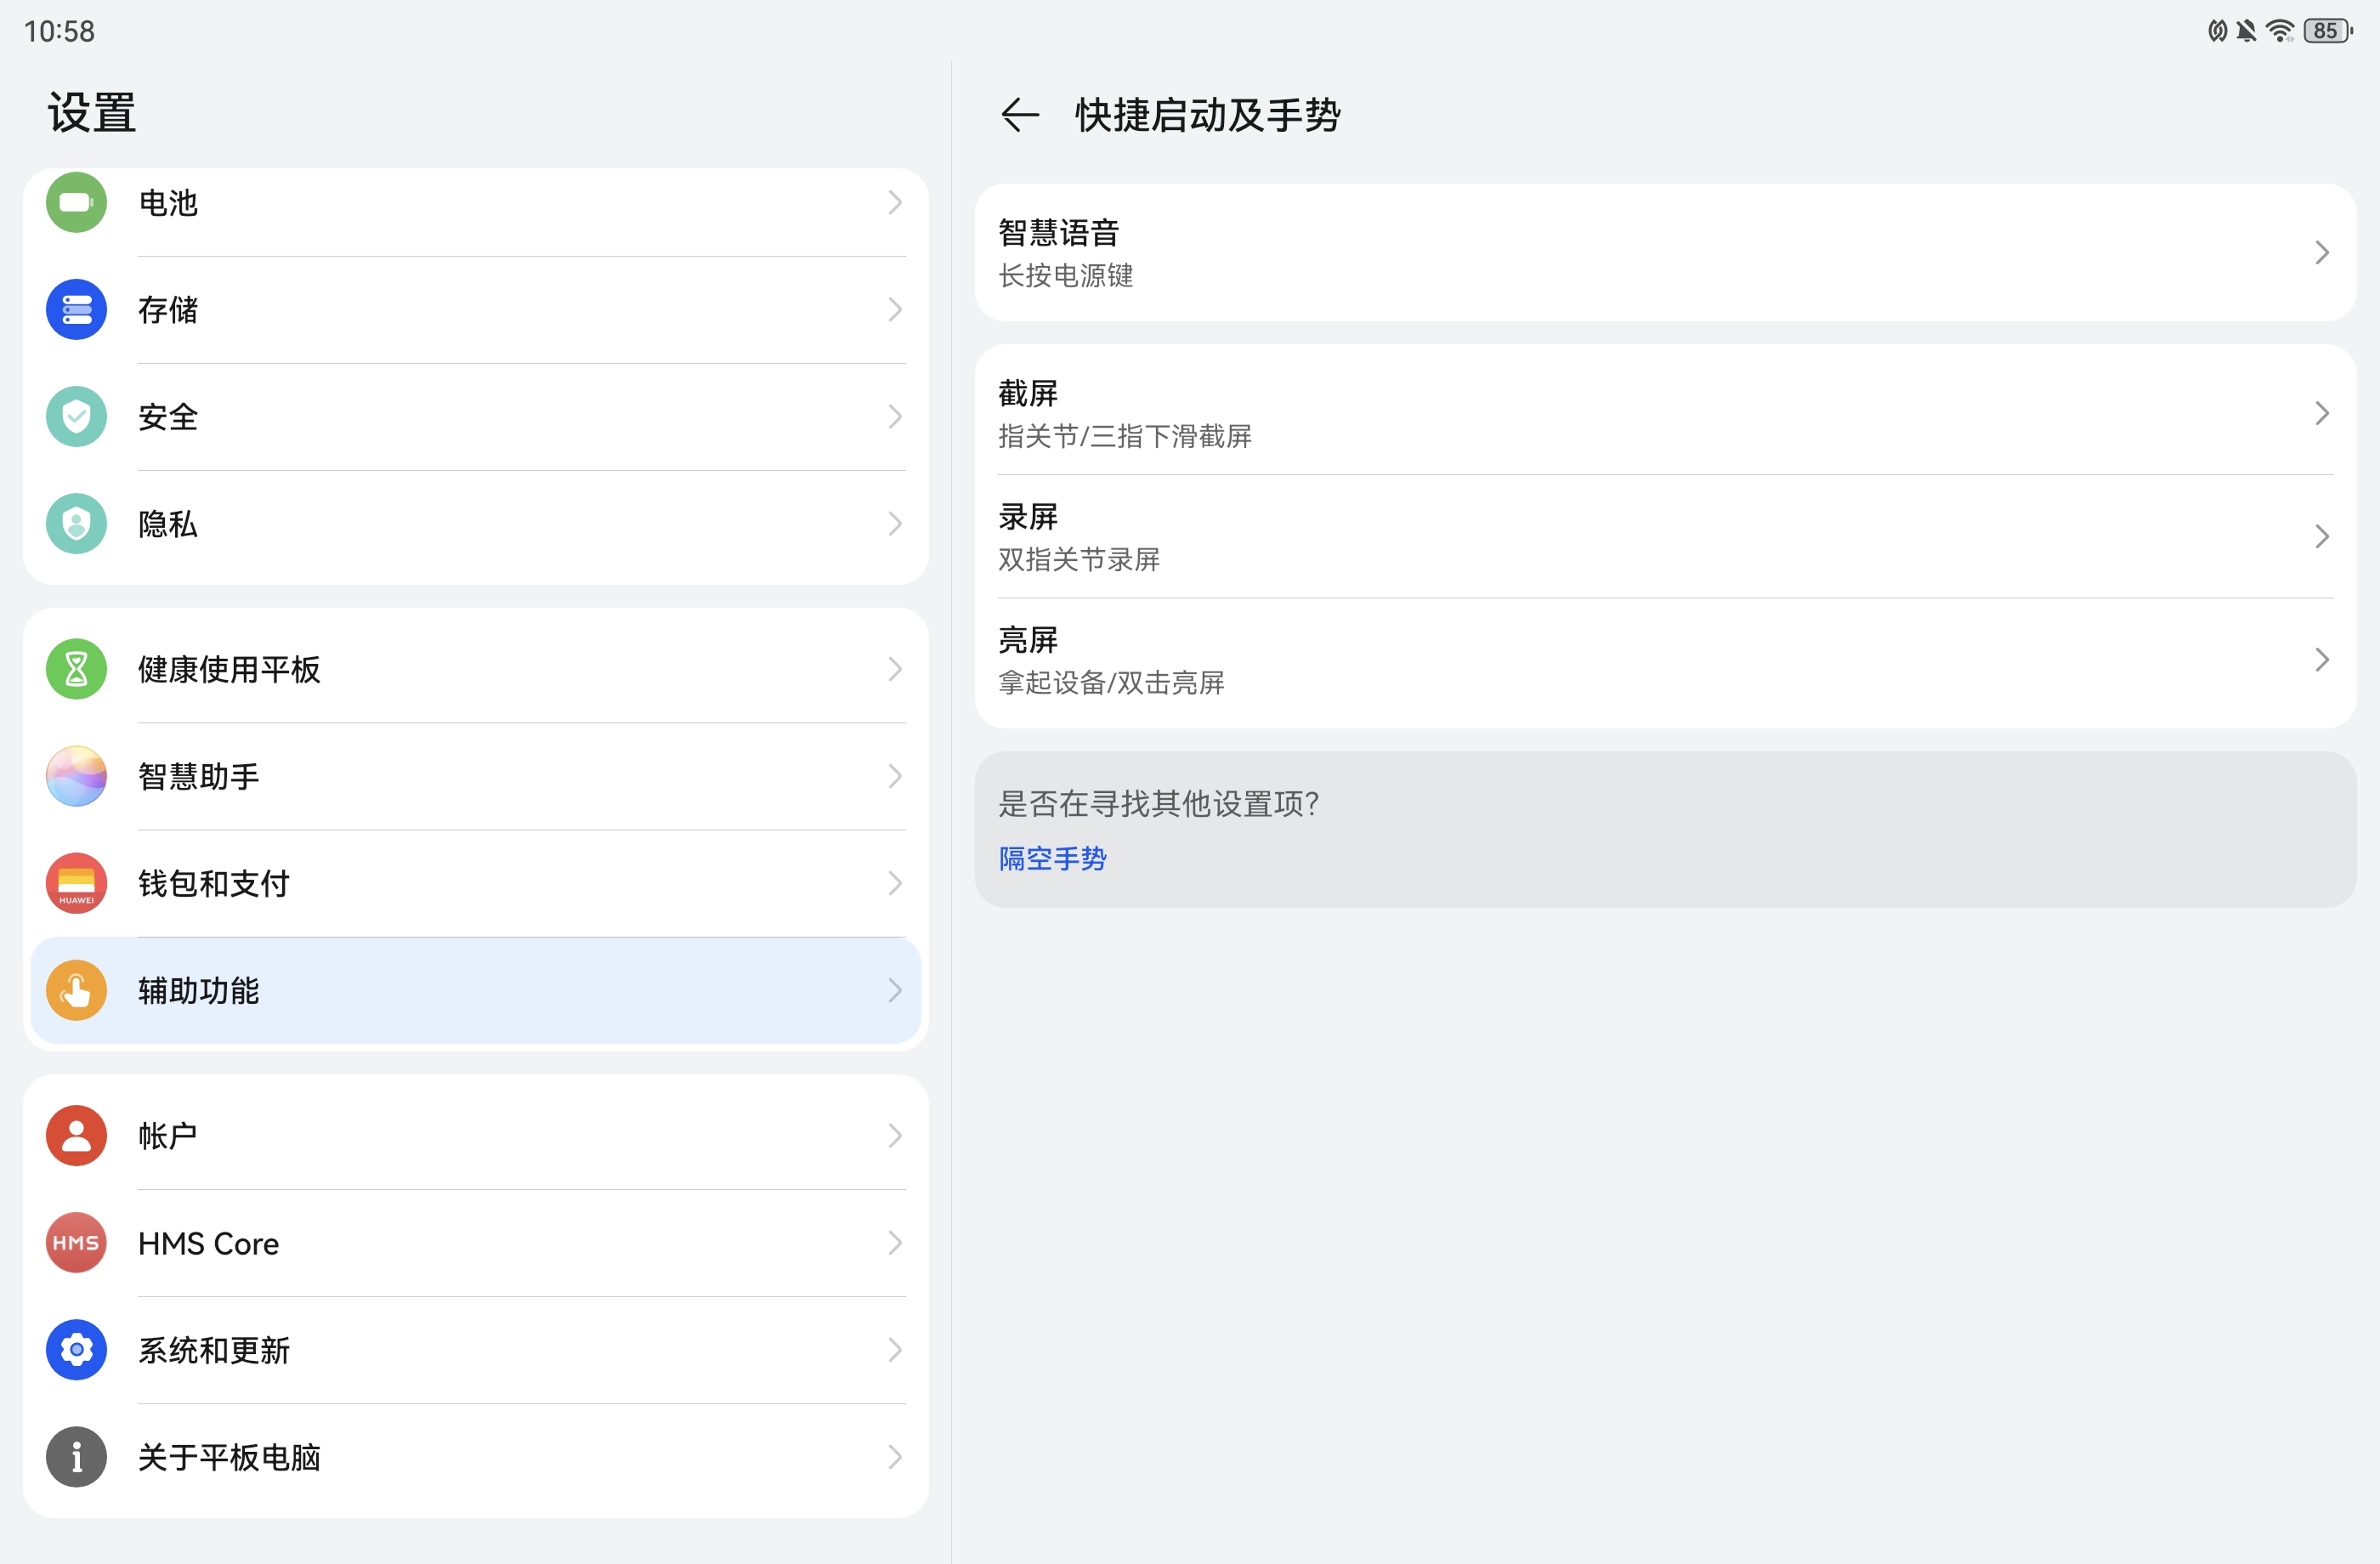The height and width of the screenshot is (1564, 2380).
Task: Tap the colorful 智慧助手 icon
Action: (76, 776)
